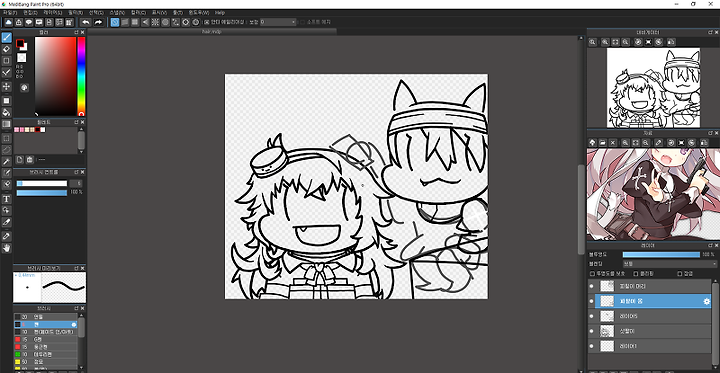
Task: Click zoom-in magnifier in navigator panel
Action: click(605, 42)
